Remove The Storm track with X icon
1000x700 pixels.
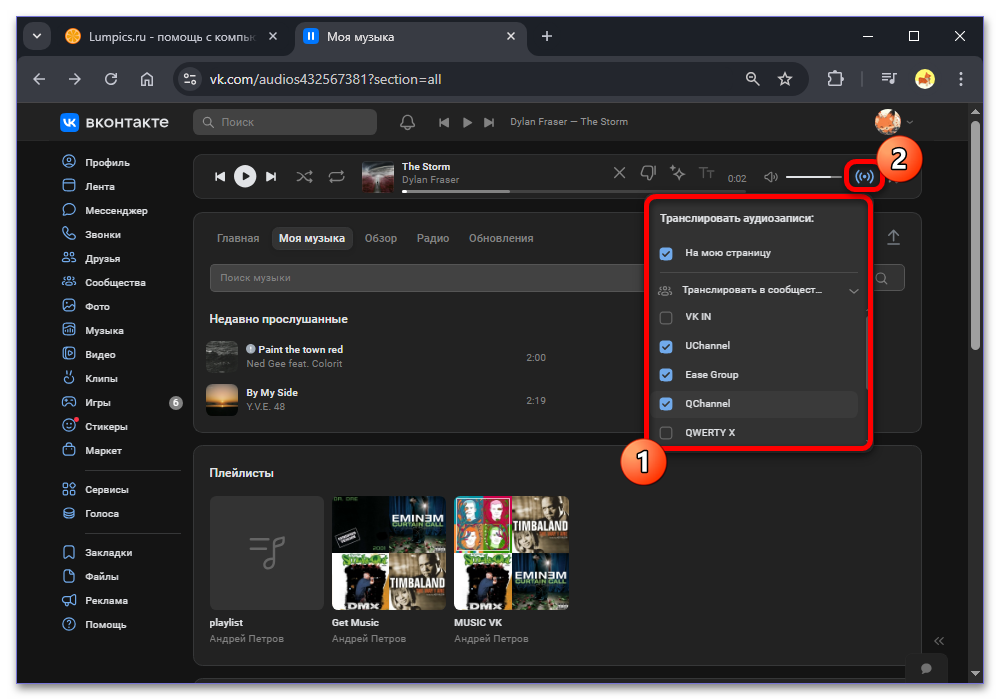click(x=619, y=173)
